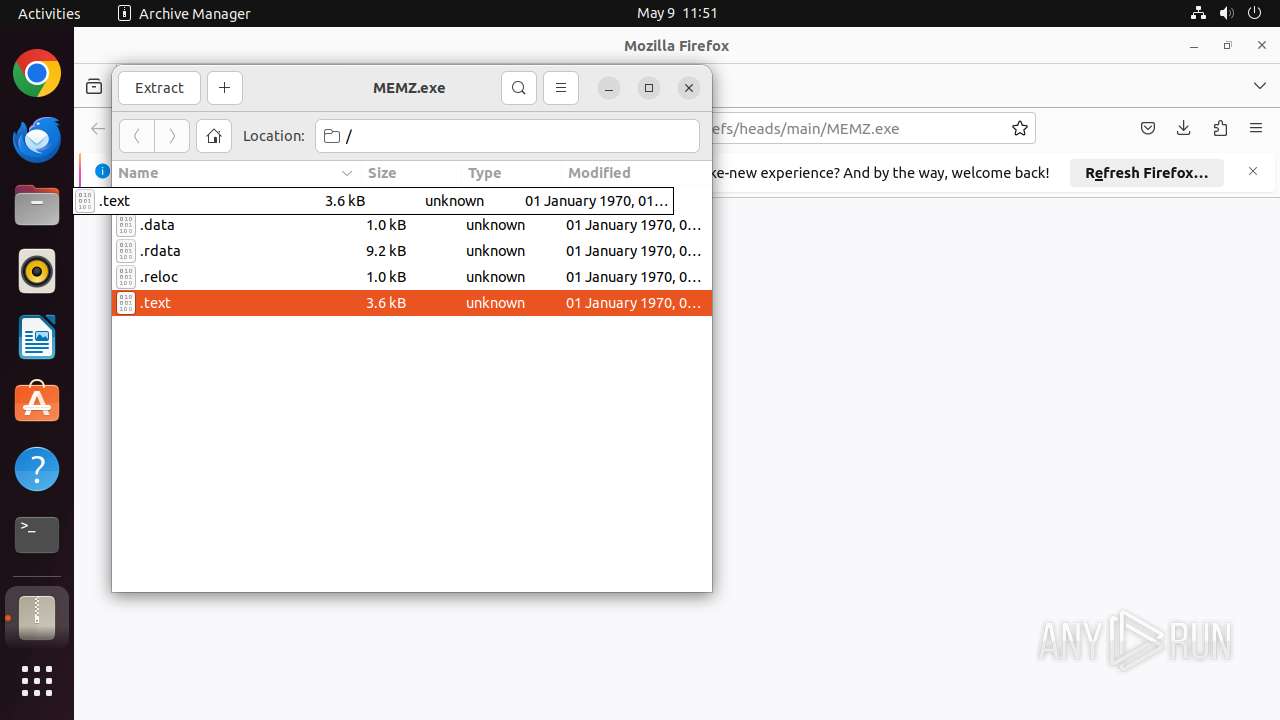Open Help from dock
The width and height of the screenshot is (1280, 720).
(x=37, y=469)
